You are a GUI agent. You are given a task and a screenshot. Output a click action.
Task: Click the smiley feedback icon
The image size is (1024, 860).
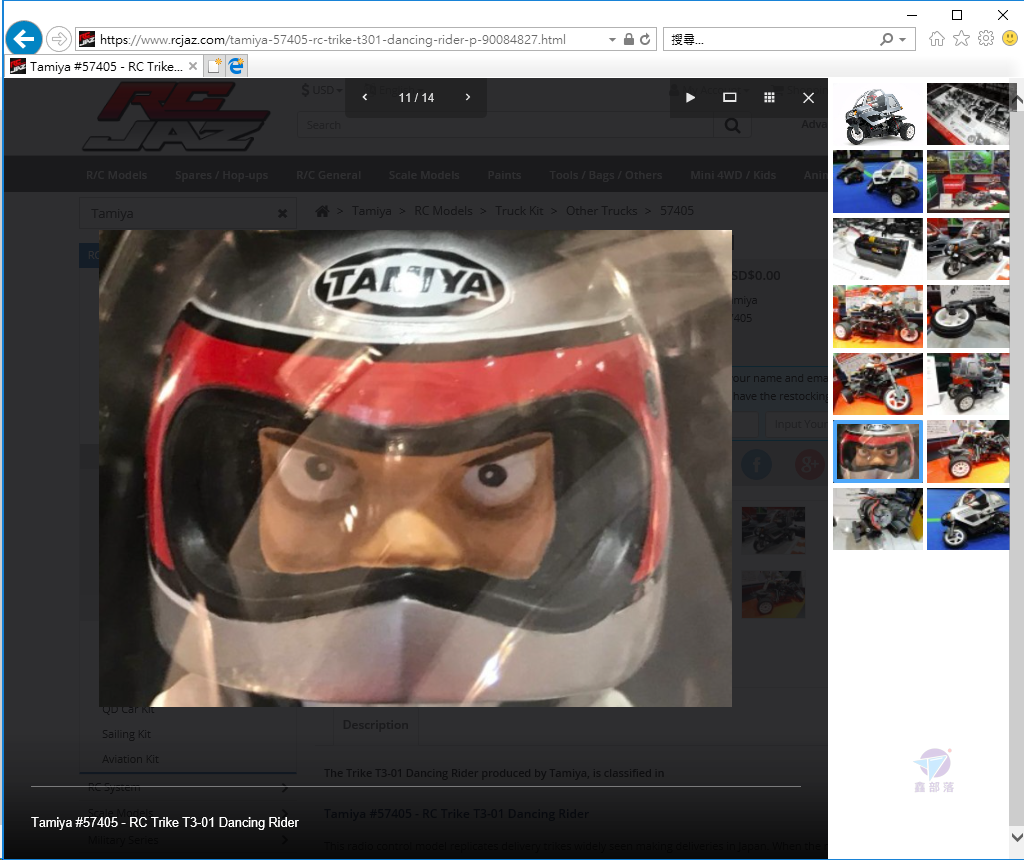[1010, 39]
